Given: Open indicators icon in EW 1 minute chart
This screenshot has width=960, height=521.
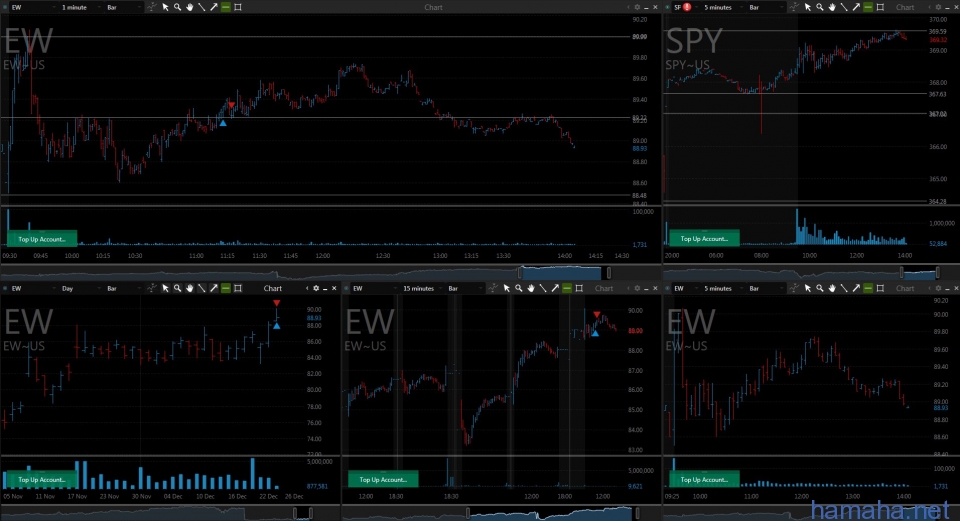Looking at the screenshot, I should point(151,7).
